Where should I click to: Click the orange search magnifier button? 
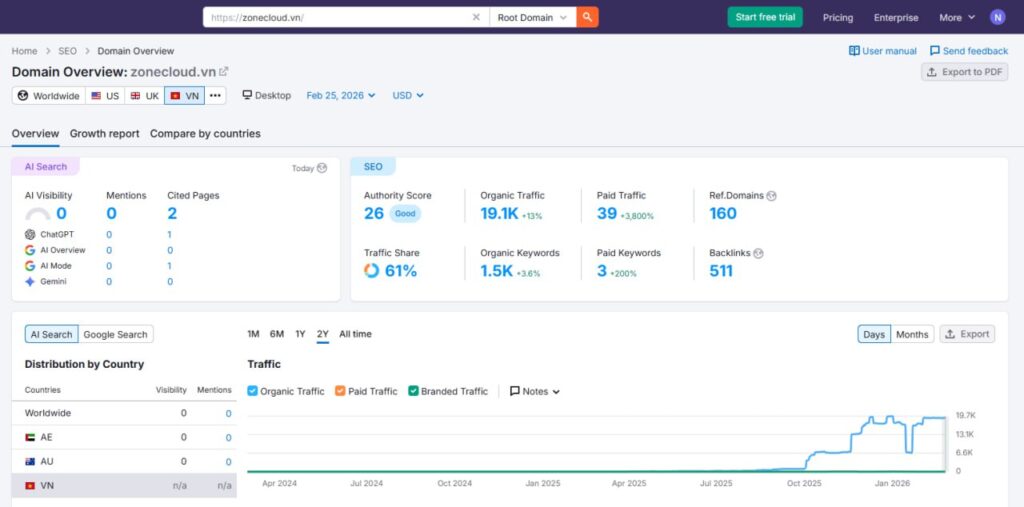click(x=587, y=17)
